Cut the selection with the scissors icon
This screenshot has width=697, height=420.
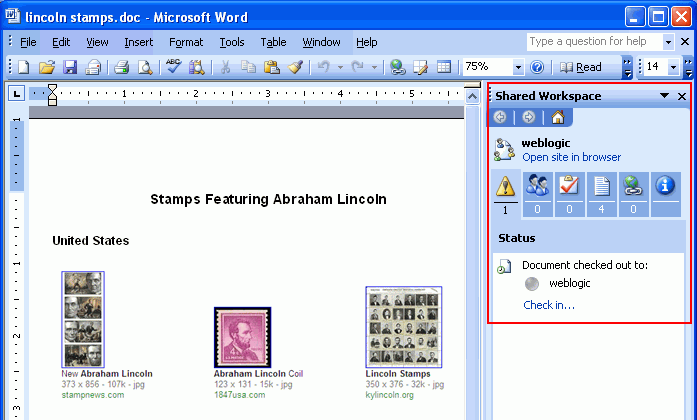(225, 68)
